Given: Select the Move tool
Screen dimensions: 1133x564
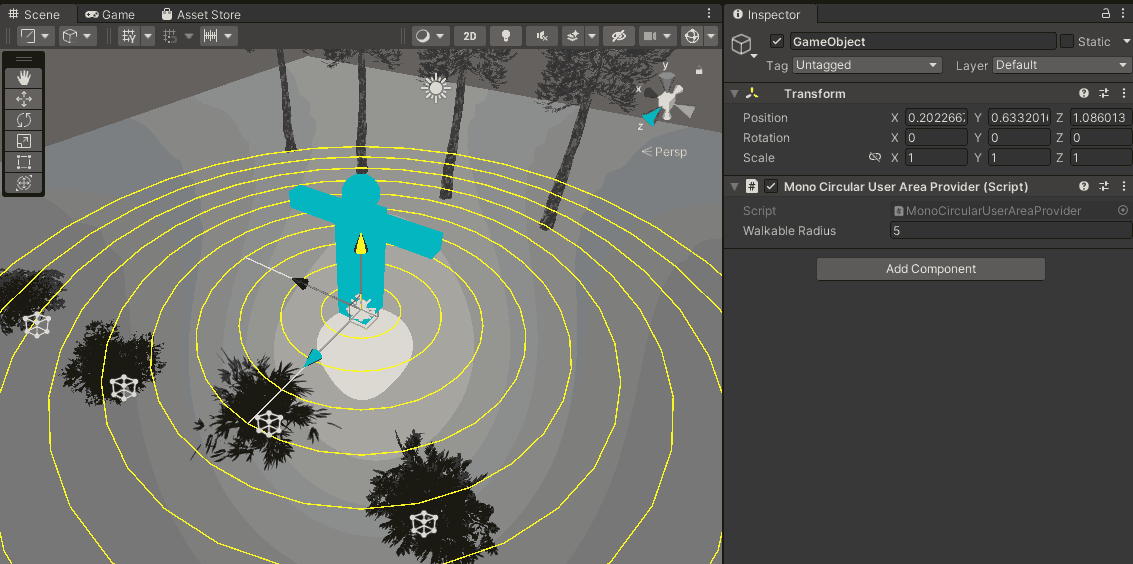Looking at the screenshot, I should tap(24, 99).
